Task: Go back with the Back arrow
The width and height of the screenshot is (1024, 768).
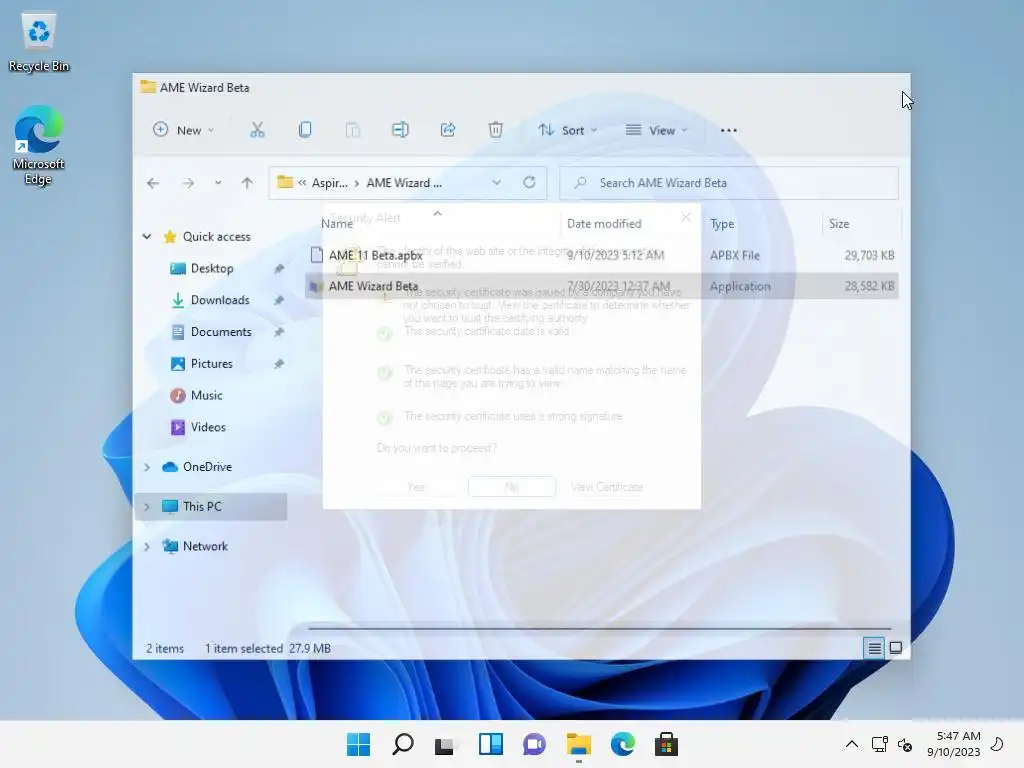Action: tap(153, 184)
